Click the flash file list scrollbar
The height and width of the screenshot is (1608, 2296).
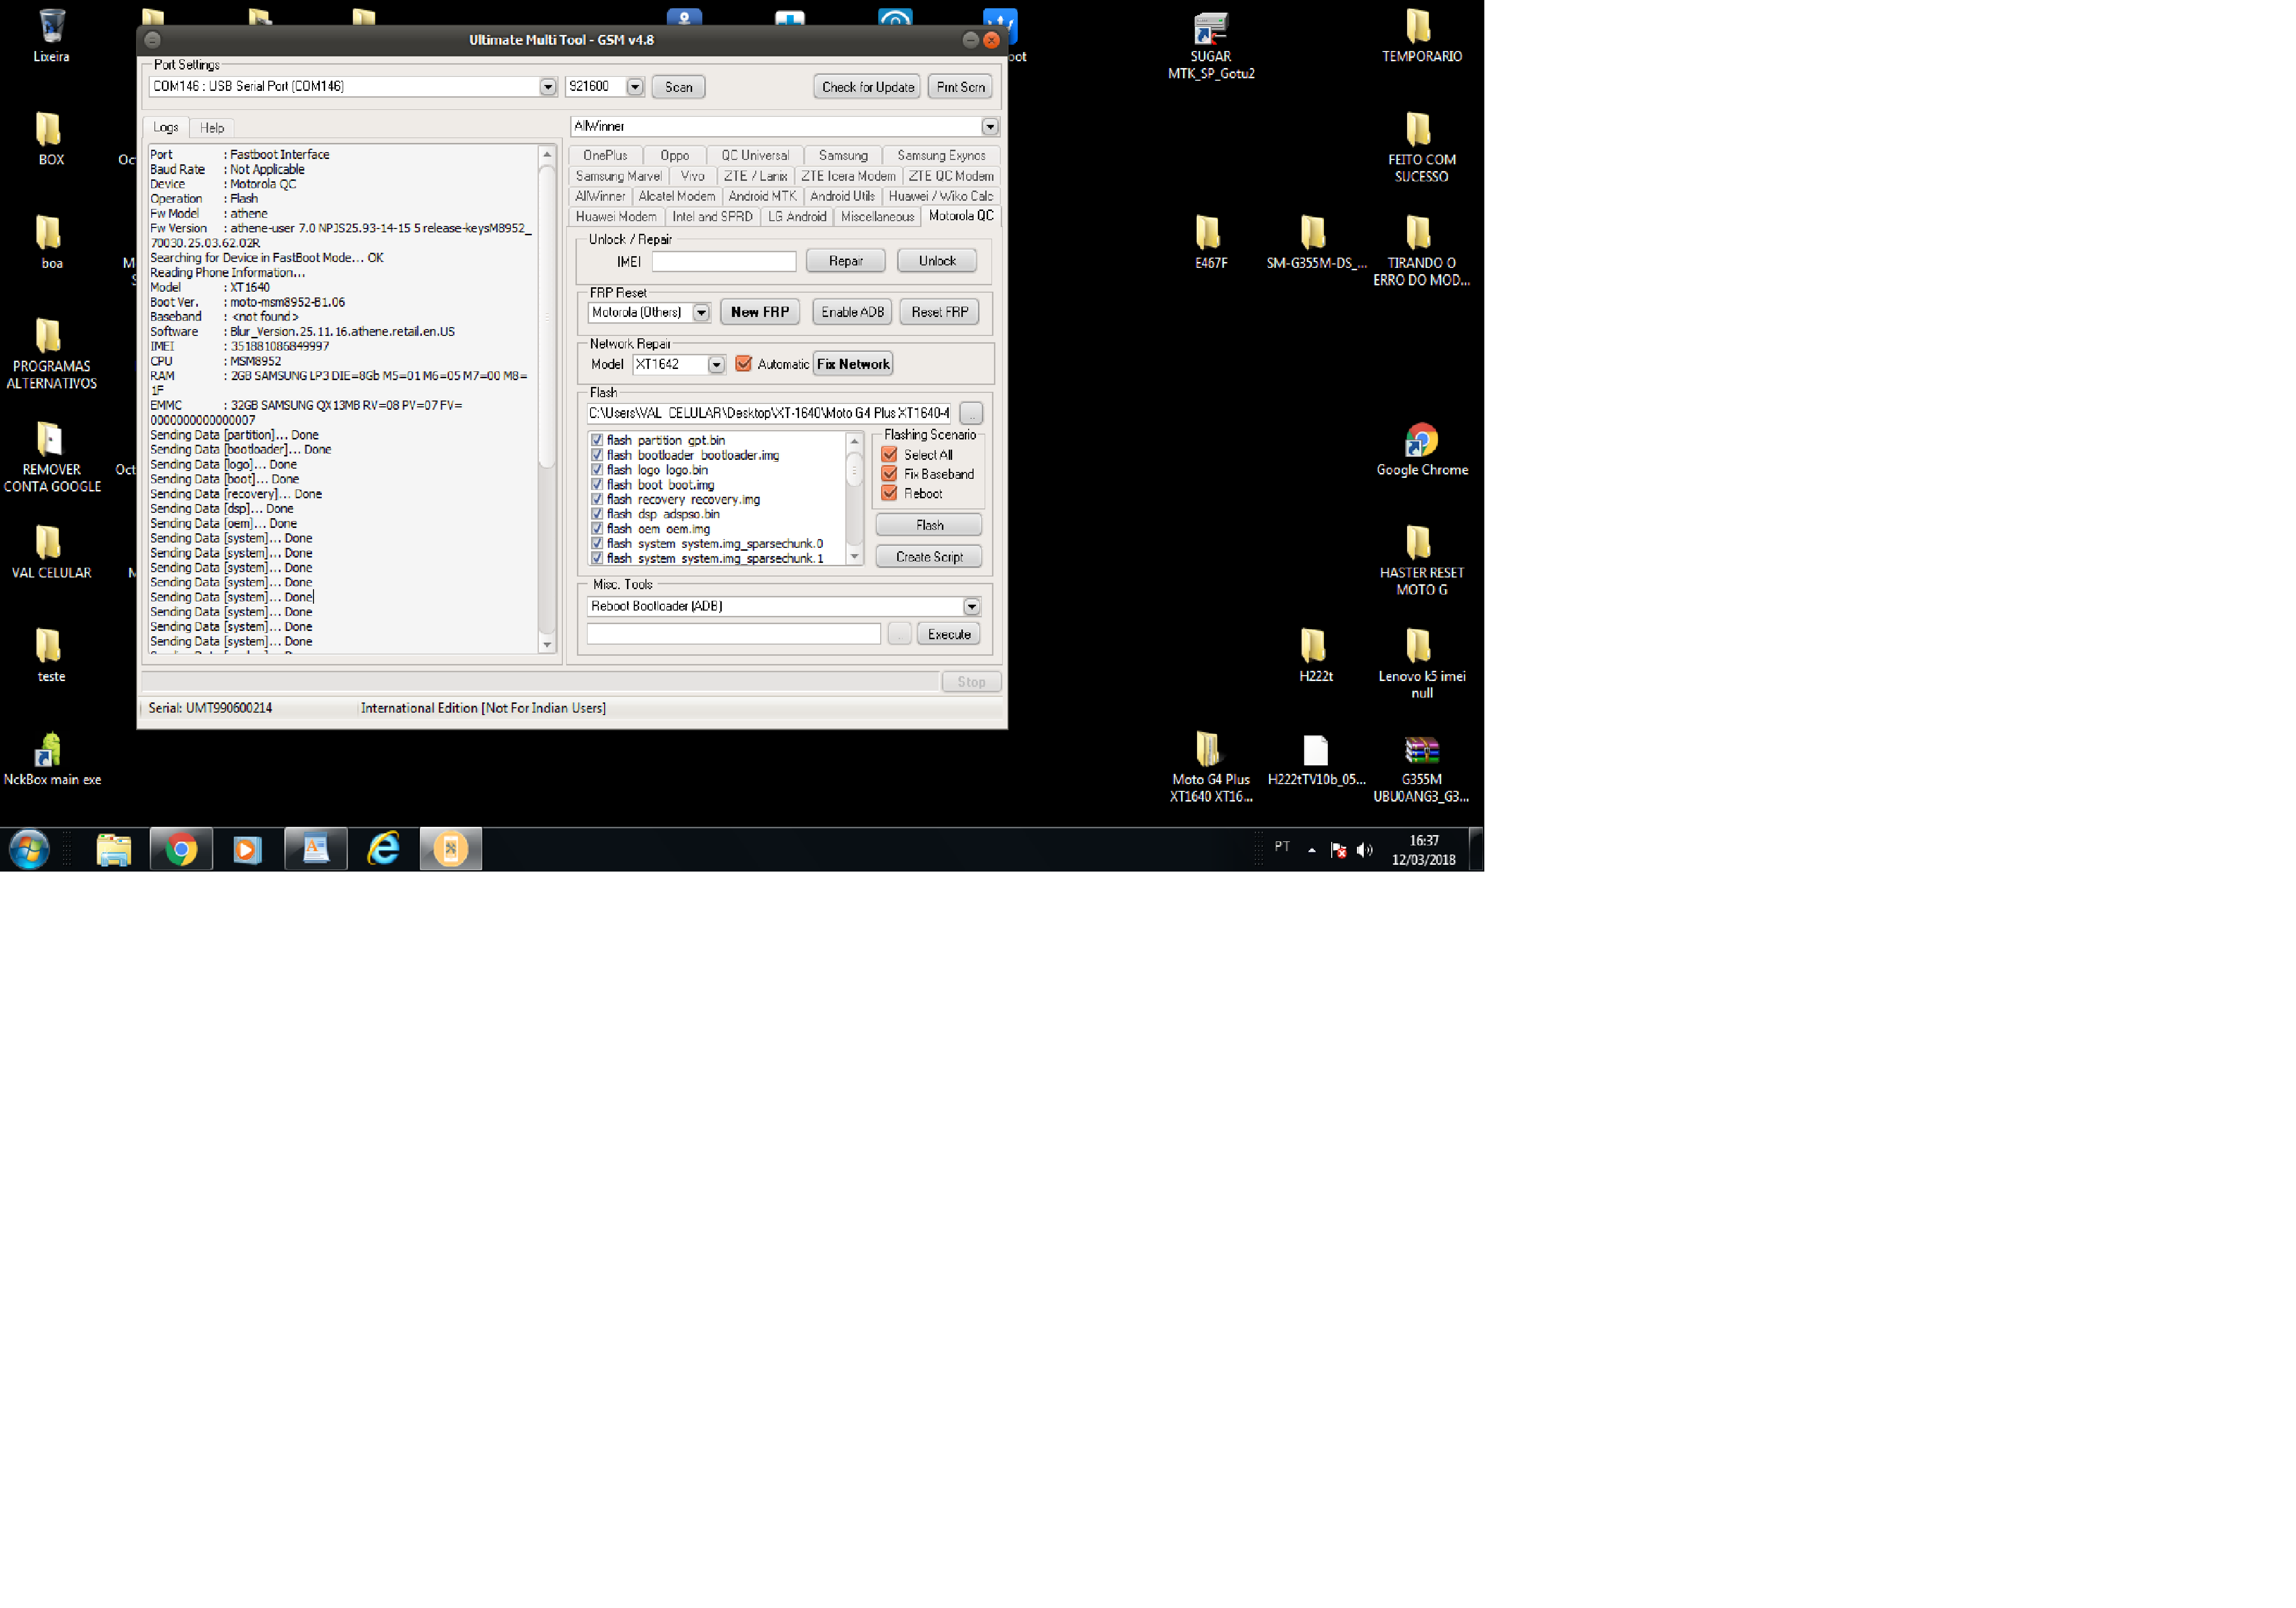click(854, 499)
